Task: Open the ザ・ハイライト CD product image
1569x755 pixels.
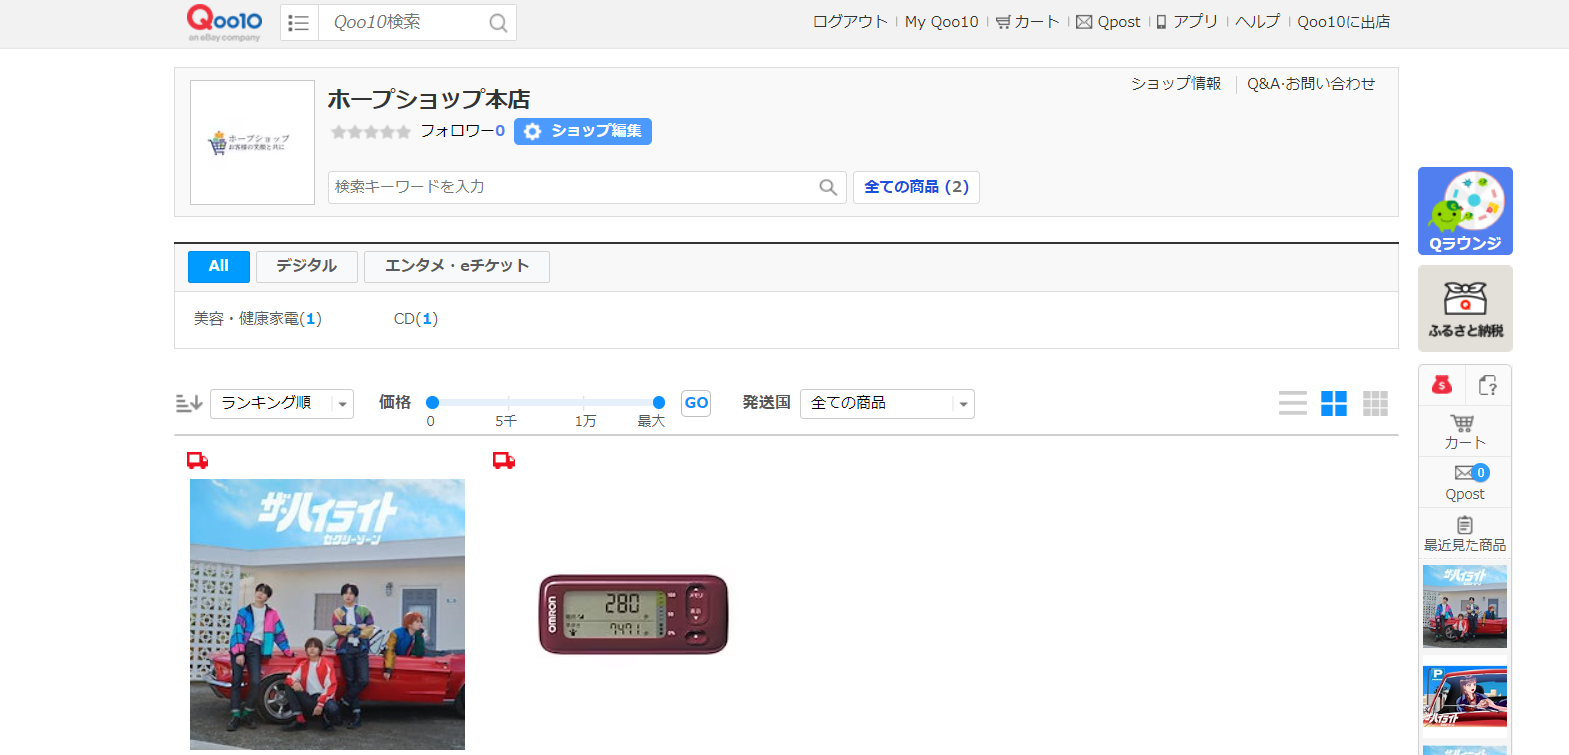Action: point(327,614)
